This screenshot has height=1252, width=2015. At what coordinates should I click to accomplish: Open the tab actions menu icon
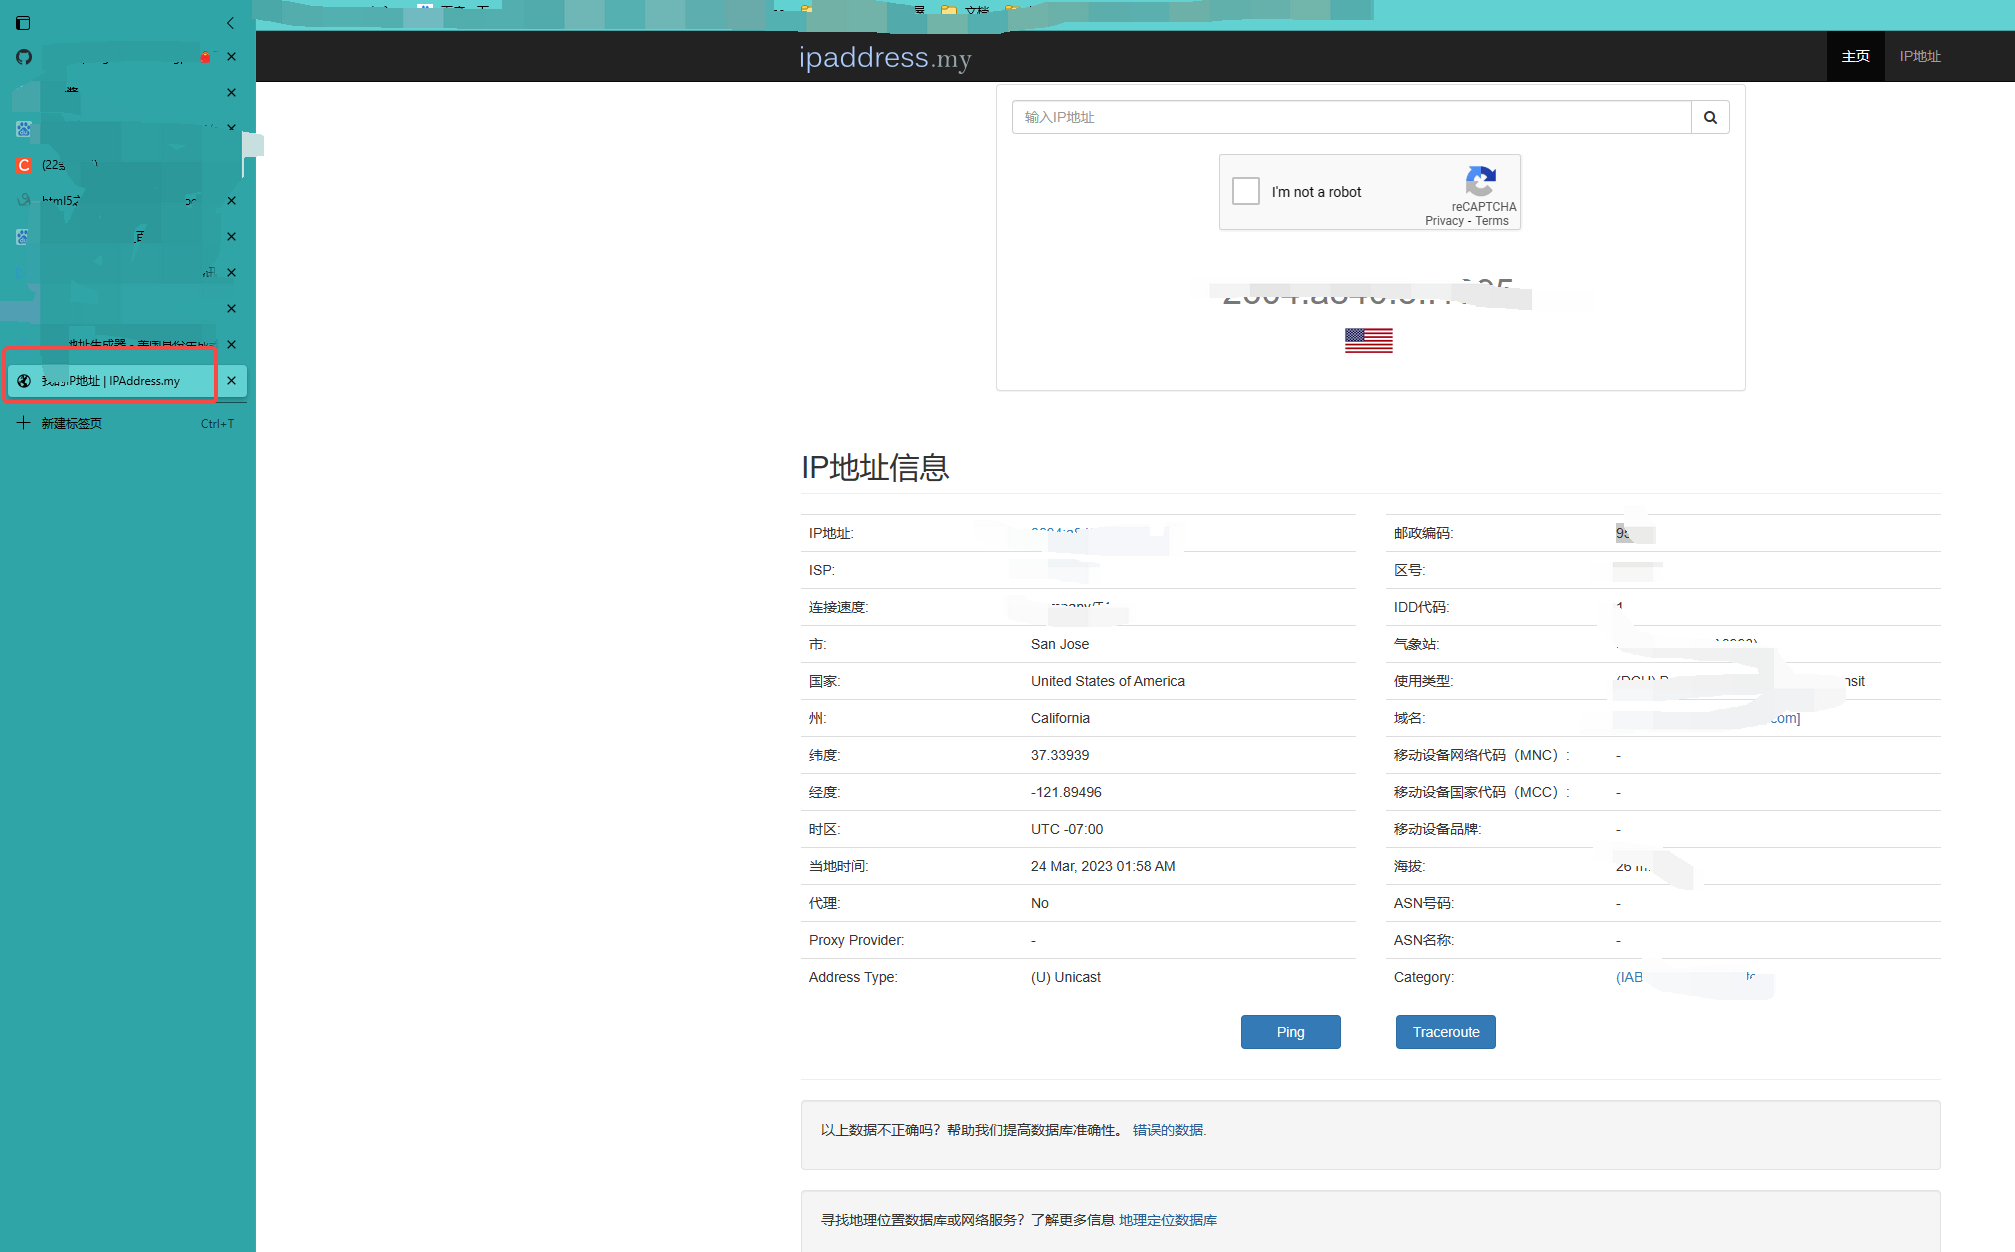[23, 23]
